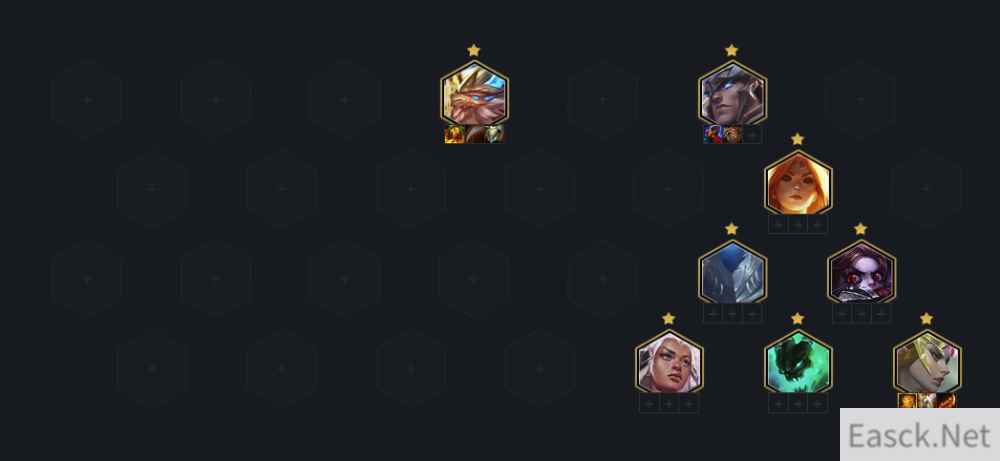This screenshot has height=461, width=1000.
Task: Click the blue-red item under helmeted warrior
Action: coord(713,135)
